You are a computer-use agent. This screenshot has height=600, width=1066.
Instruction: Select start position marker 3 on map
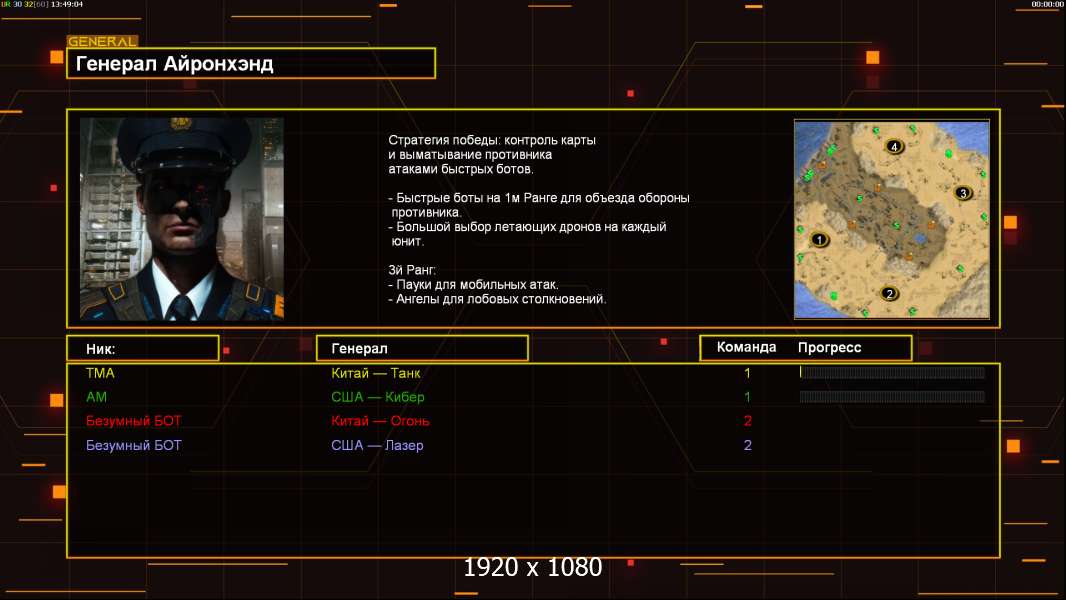pos(962,193)
